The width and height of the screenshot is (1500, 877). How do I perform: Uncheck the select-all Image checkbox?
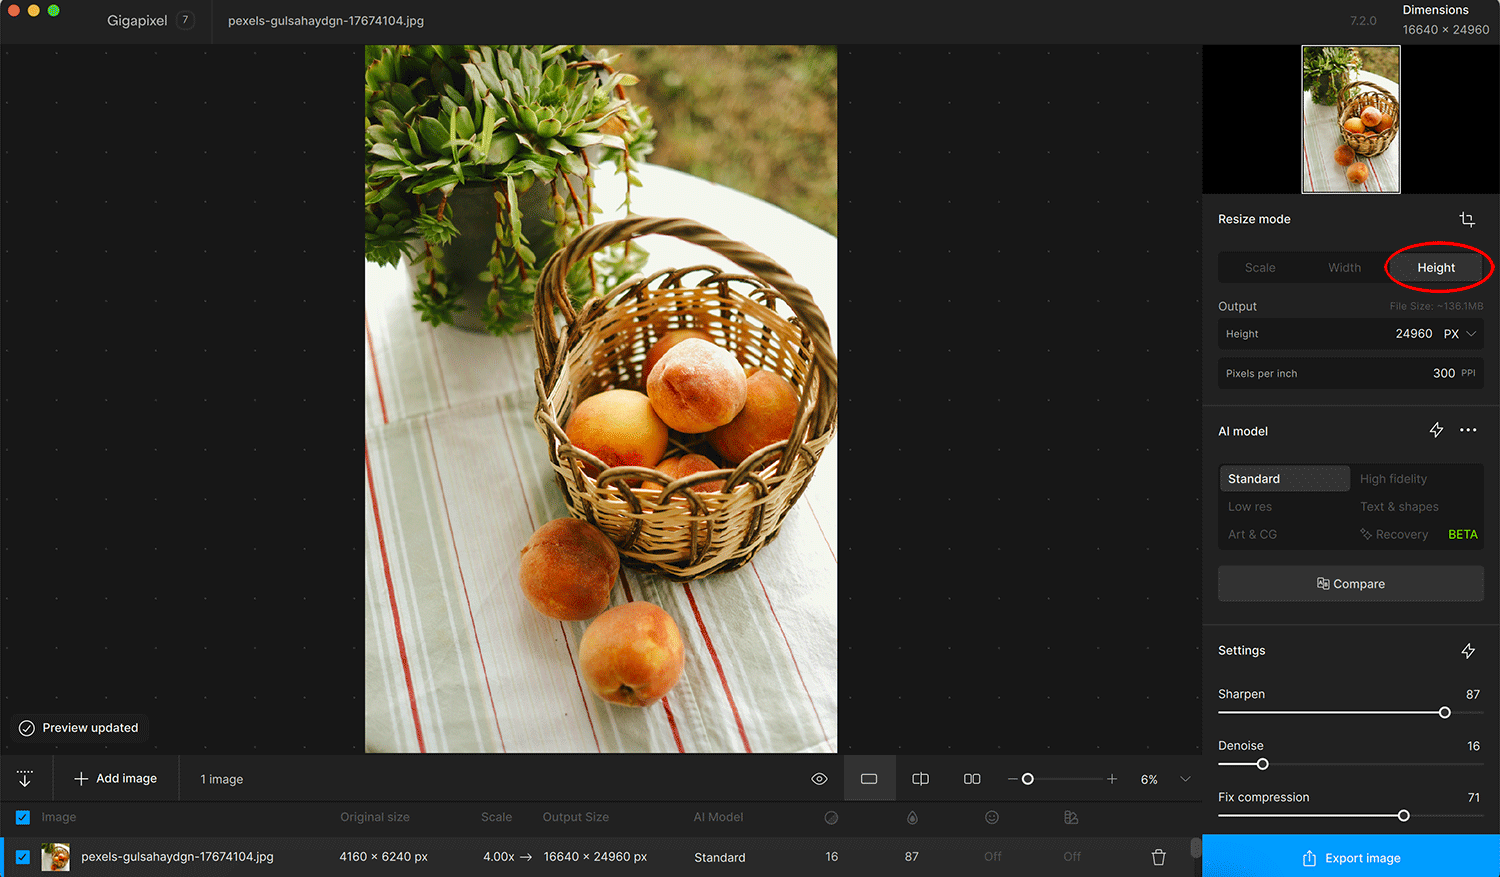(x=22, y=817)
